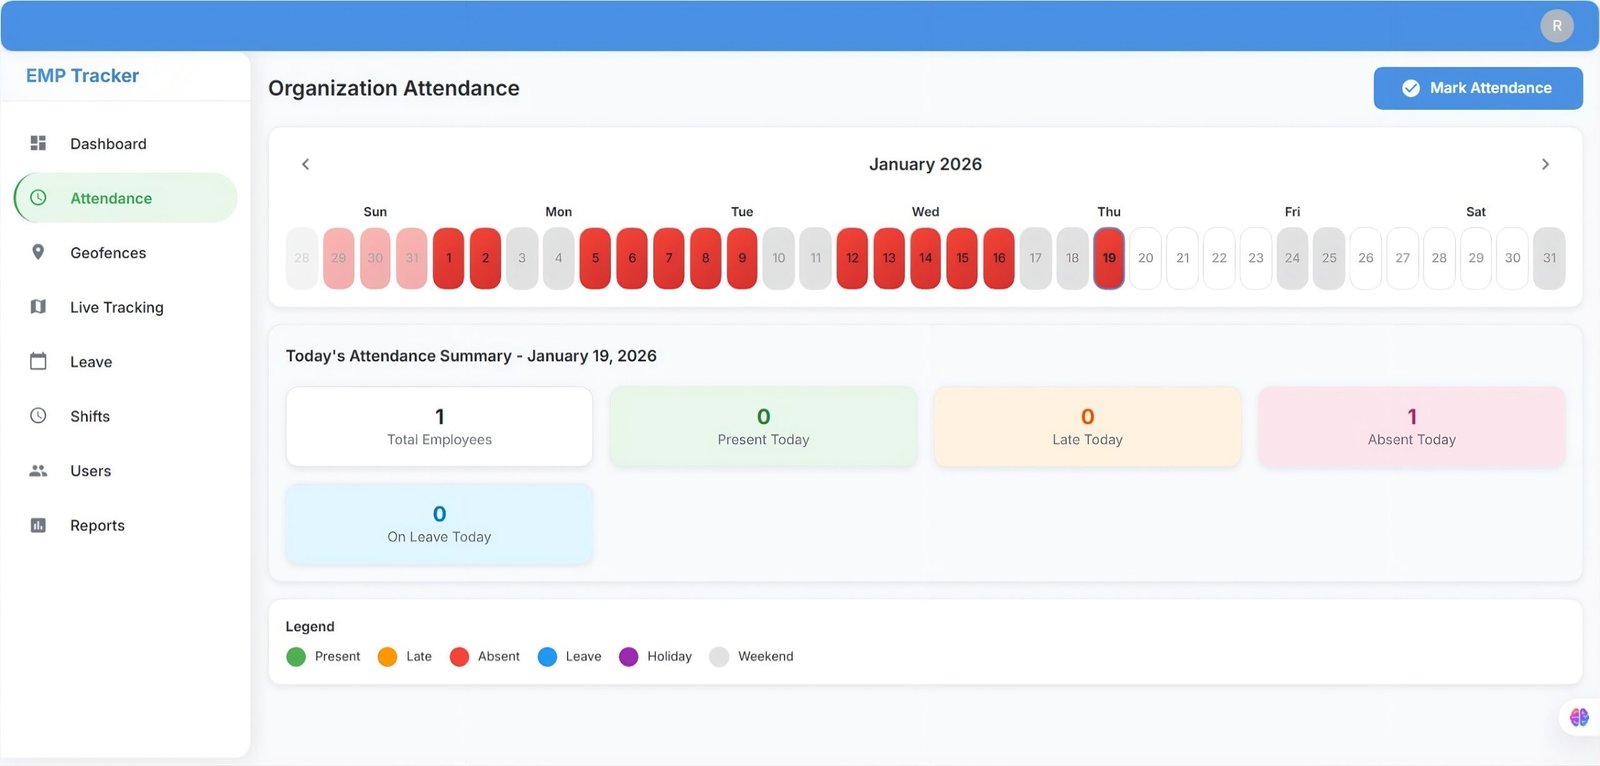Click the Shifts clock icon
Image resolution: width=1600 pixels, height=766 pixels.
pos(38,416)
